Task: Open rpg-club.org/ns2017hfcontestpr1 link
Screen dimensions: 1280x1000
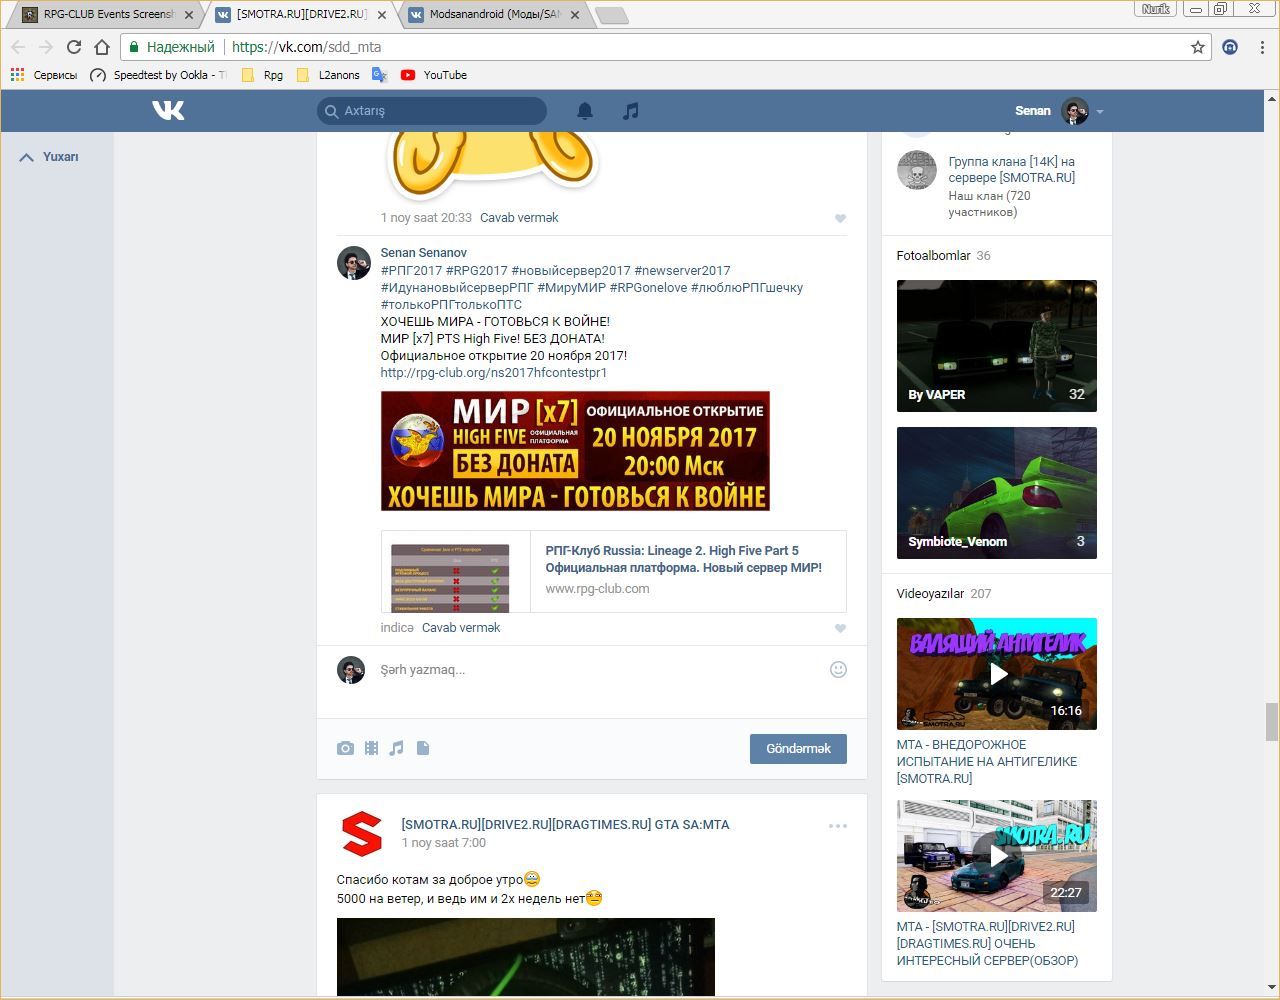Action: 494,373
